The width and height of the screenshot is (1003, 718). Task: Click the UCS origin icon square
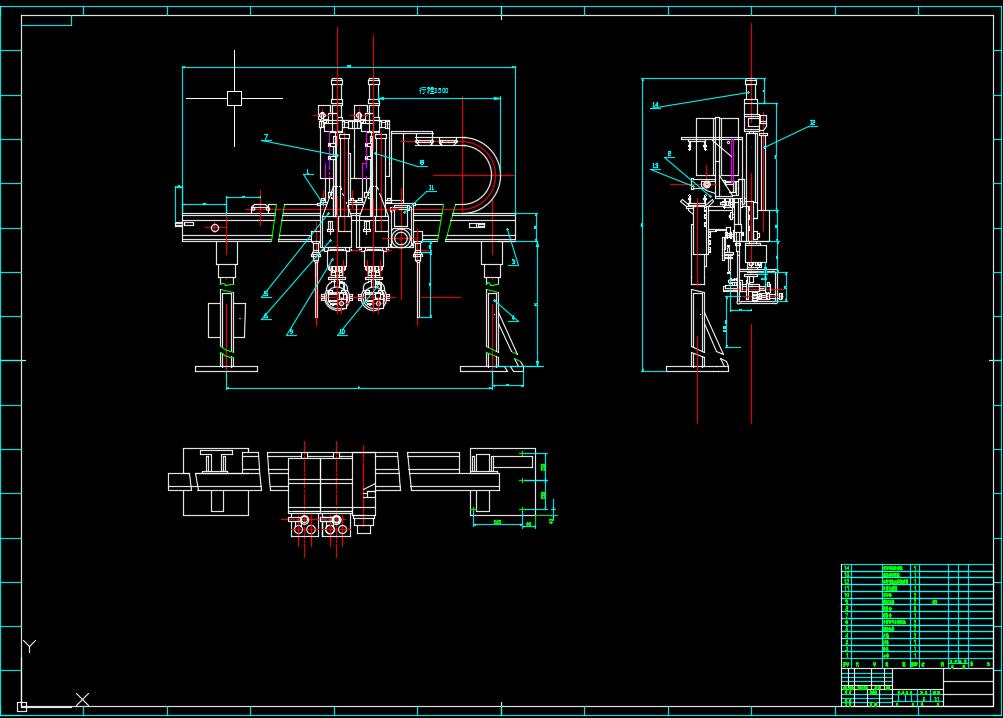22,706
